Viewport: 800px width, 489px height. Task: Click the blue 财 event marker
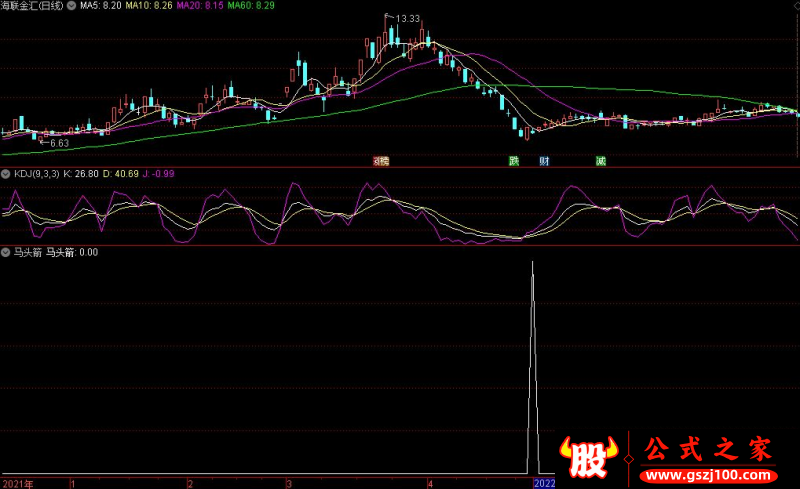(x=544, y=161)
